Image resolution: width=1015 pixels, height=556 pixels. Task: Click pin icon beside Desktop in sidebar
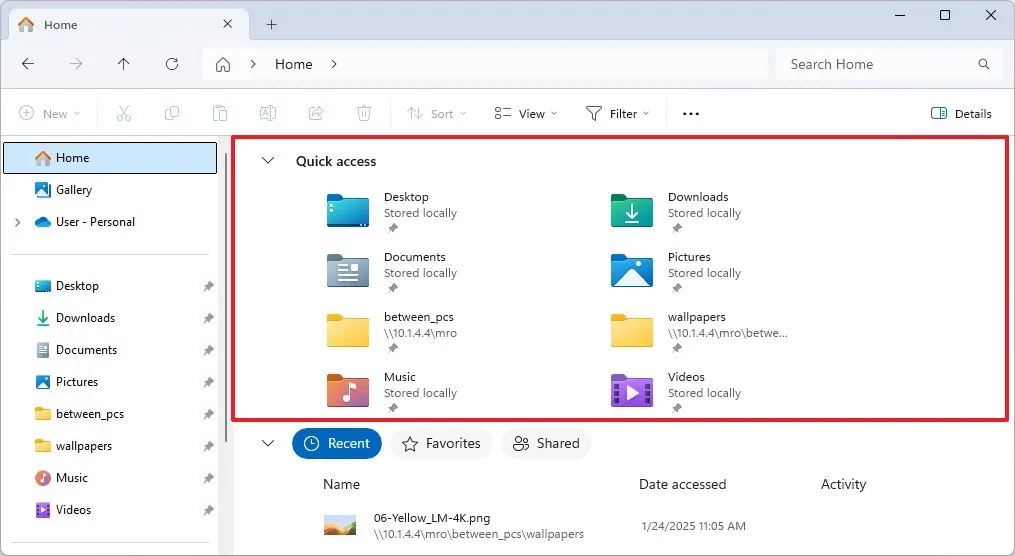point(208,286)
